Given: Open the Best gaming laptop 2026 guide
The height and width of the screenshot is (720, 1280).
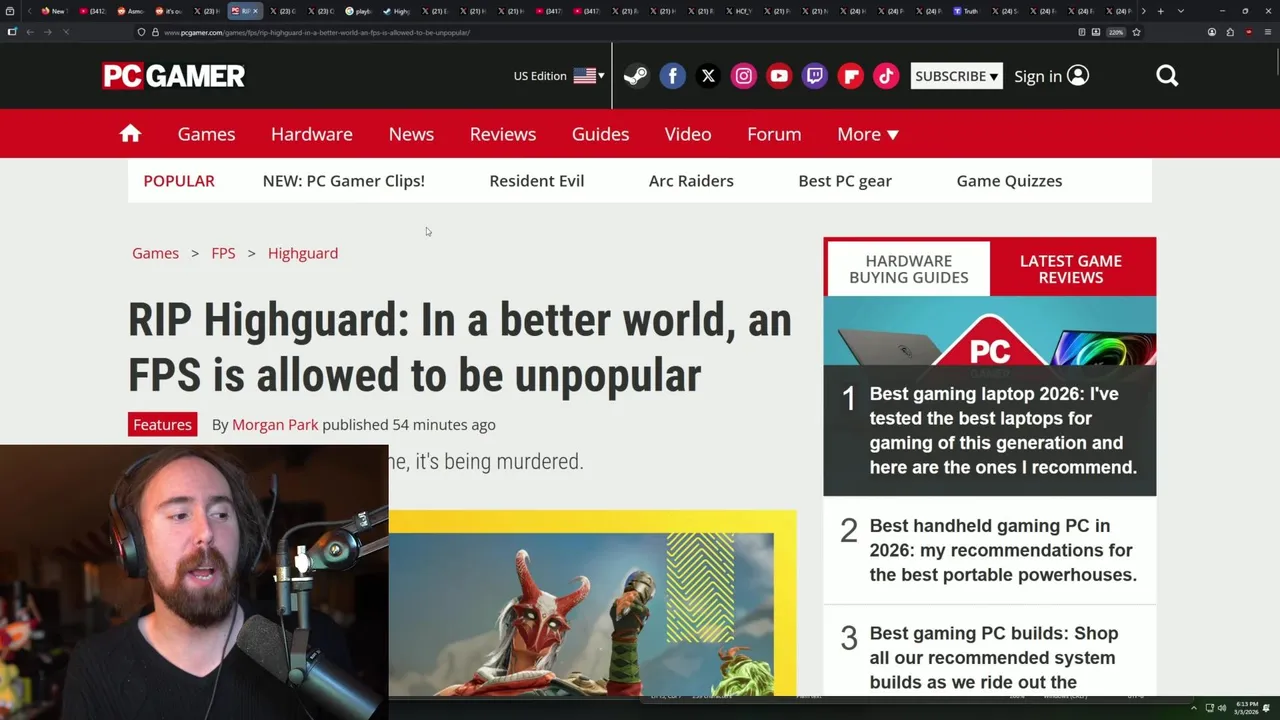Looking at the screenshot, I should tap(1003, 430).
